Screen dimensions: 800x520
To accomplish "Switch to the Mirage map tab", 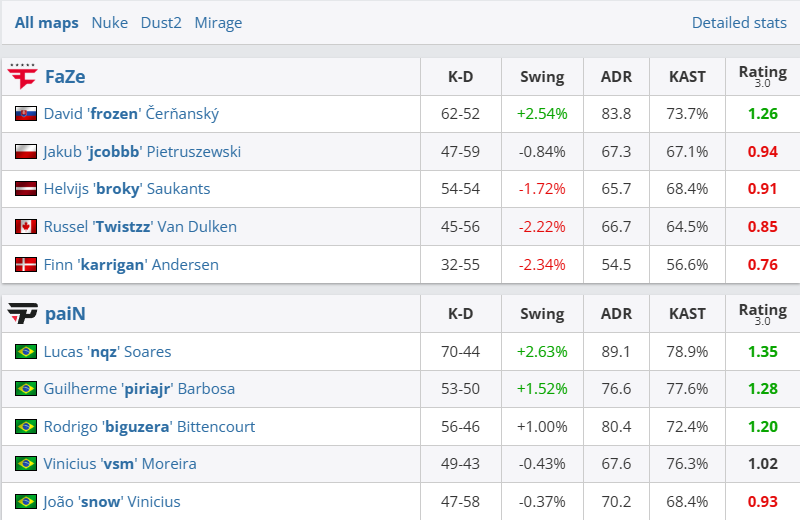I will pos(218,22).
